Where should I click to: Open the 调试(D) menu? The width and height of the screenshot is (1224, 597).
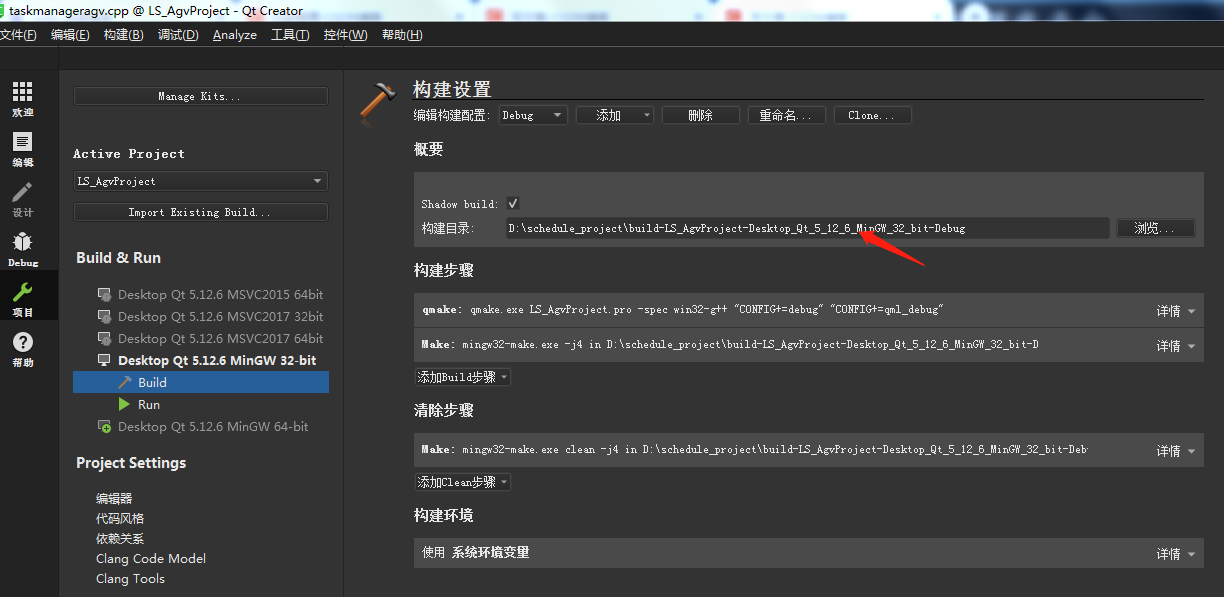point(178,35)
